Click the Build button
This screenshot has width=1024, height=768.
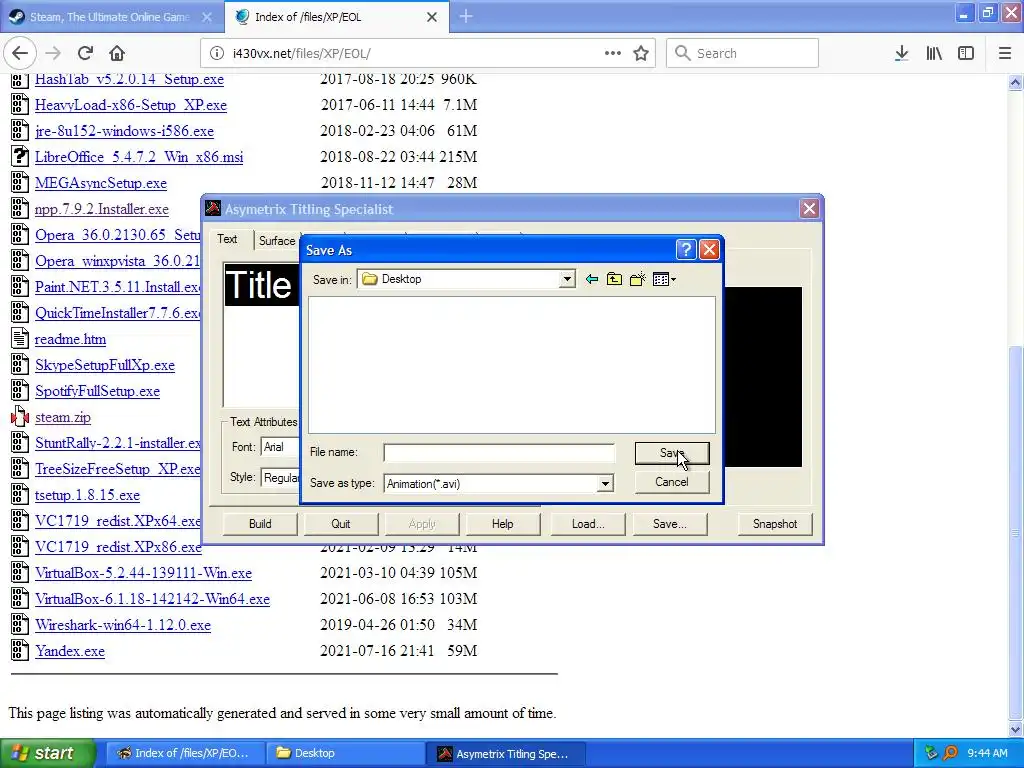point(260,524)
